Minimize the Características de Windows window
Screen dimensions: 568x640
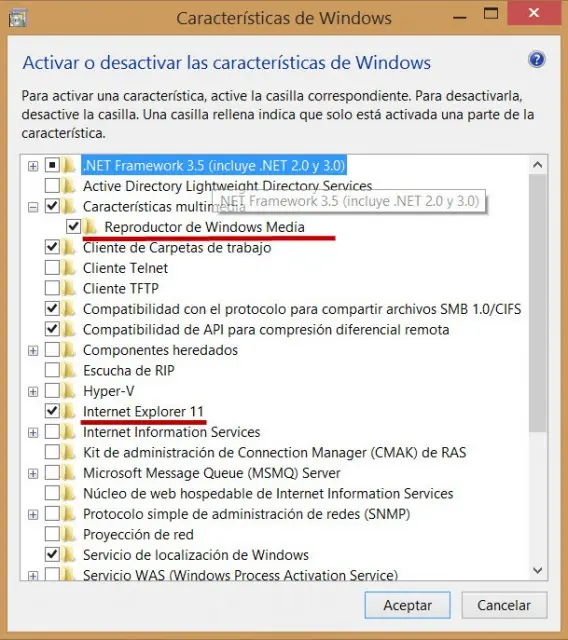coord(460,17)
